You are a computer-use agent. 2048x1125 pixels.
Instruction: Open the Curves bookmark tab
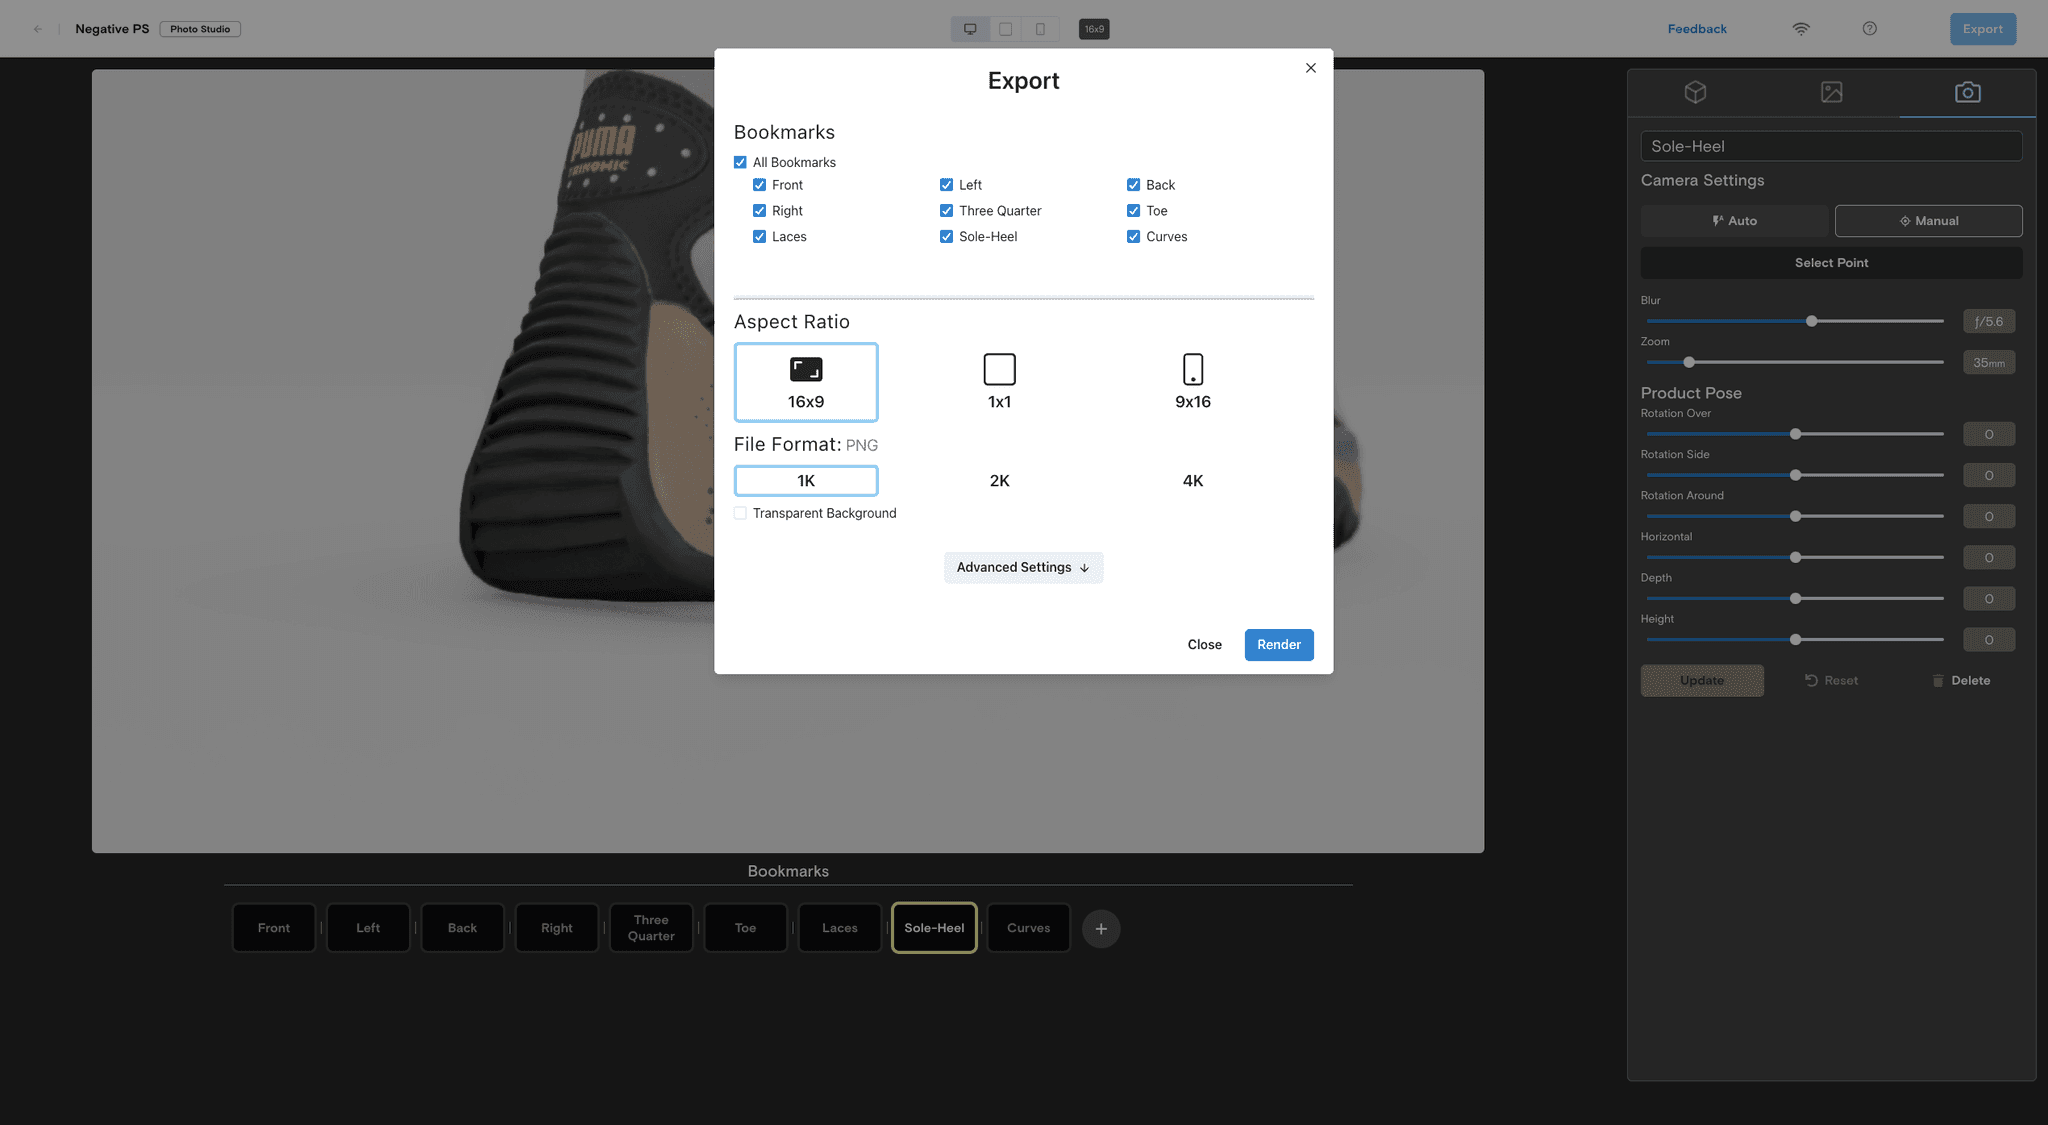point(1029,928)
